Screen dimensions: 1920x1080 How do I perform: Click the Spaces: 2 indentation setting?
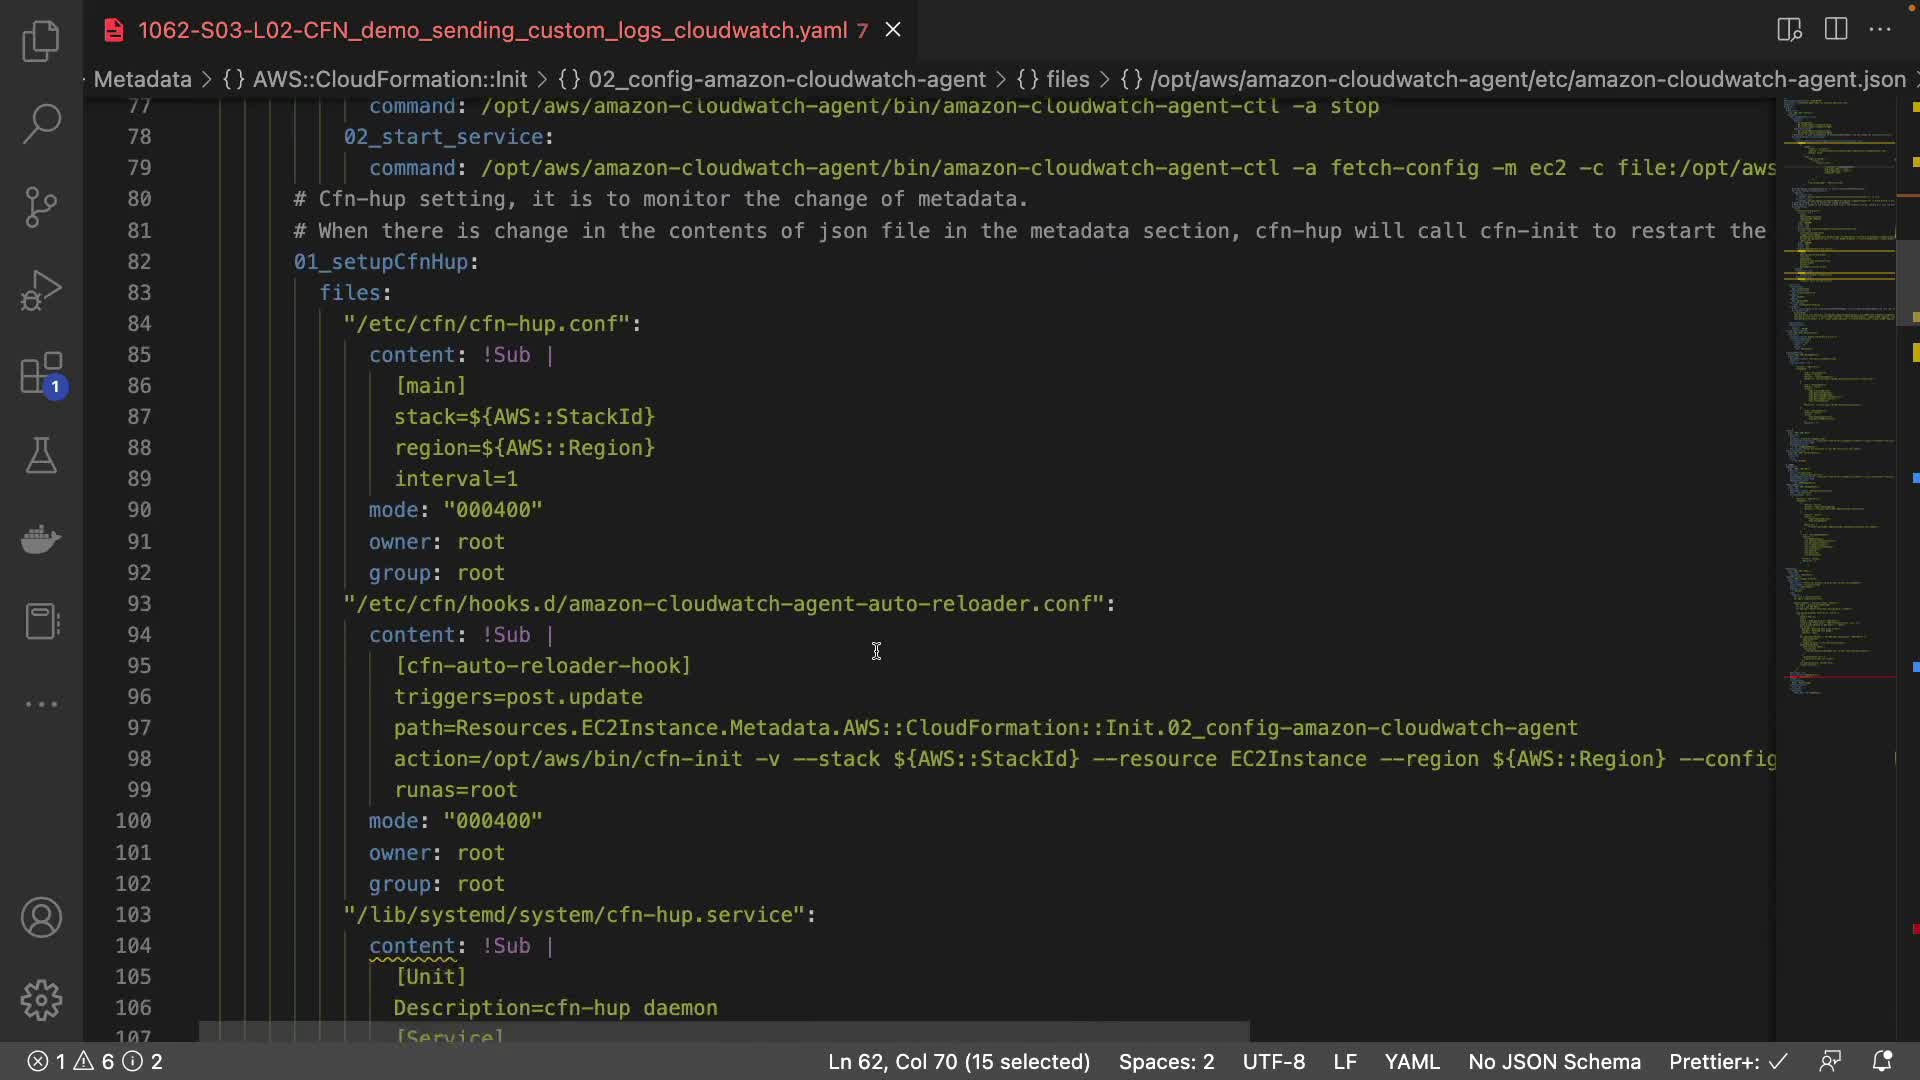click(1166, 1061)
